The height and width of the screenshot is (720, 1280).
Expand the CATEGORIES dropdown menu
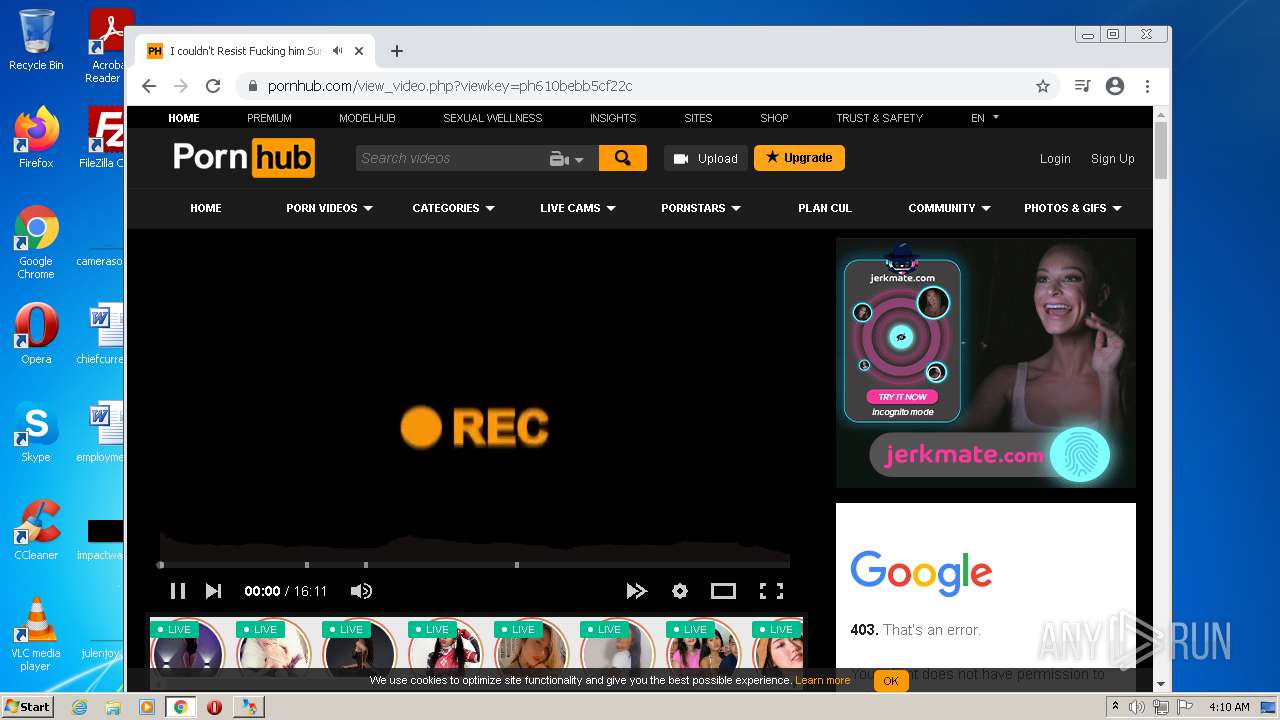[x=453, y=208]
